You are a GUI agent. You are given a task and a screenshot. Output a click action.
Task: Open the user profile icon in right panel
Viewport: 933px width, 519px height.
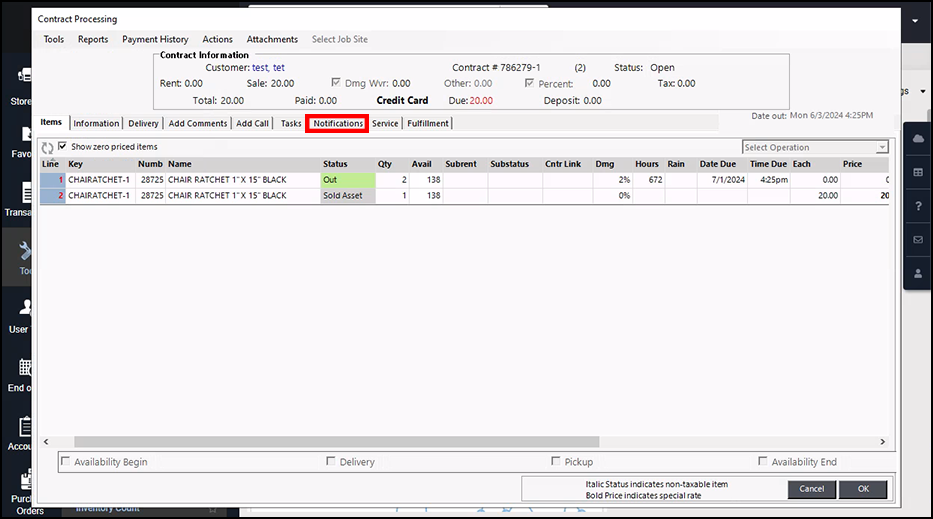coord(918,273)
